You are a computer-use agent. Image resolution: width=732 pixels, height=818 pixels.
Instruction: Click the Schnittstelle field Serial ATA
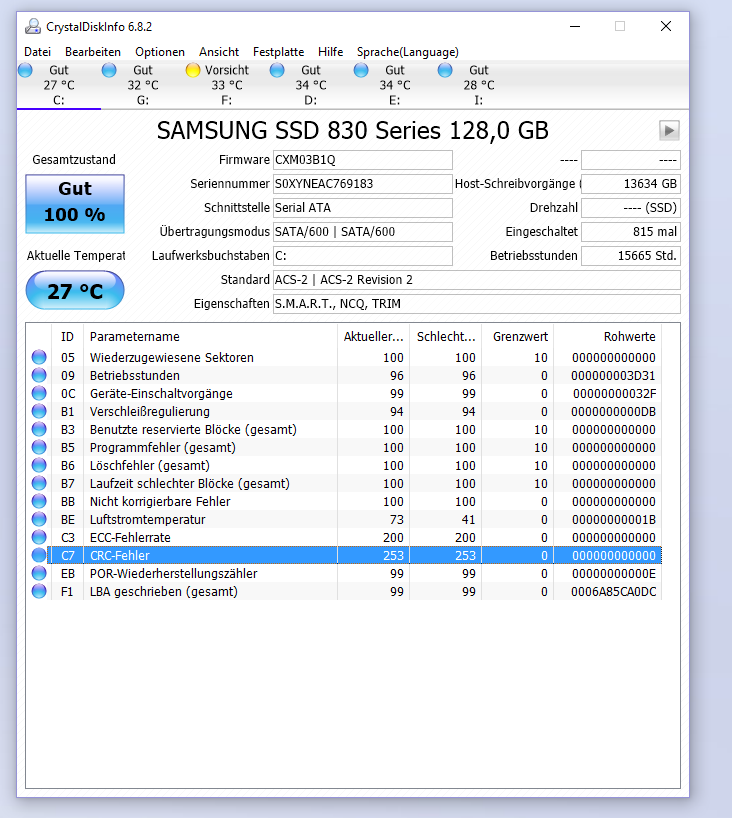pos(363,208)
